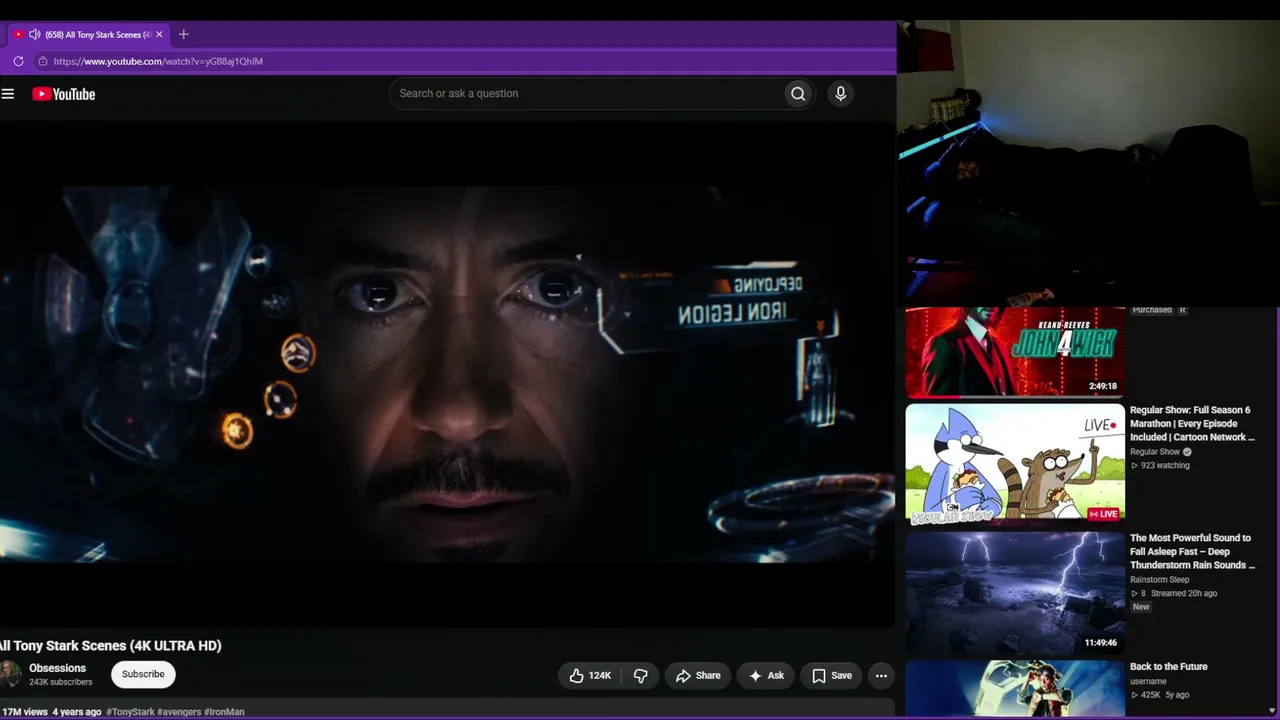
Task: Open the thunderstorm rain sounds thumbnail
Action: (x=1015, y=593)
